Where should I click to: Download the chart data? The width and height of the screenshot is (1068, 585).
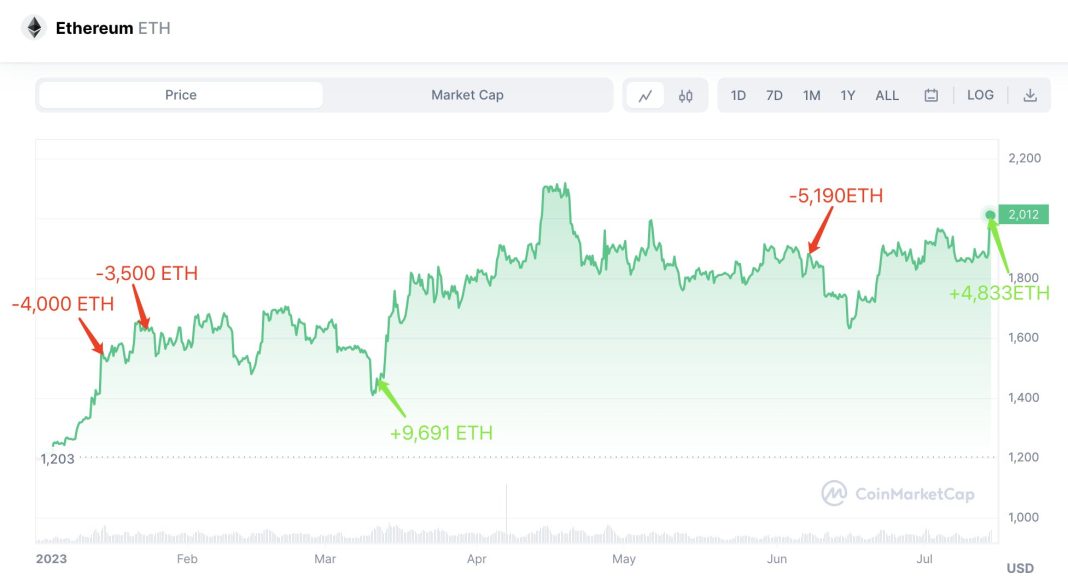(x=1030, y=96)
